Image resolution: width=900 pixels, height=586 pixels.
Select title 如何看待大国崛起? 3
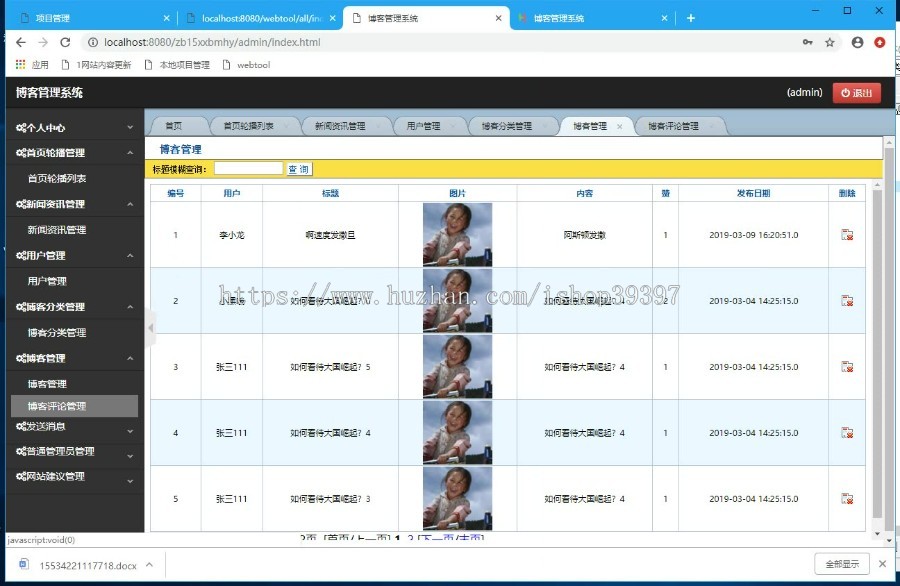point(331,499)
